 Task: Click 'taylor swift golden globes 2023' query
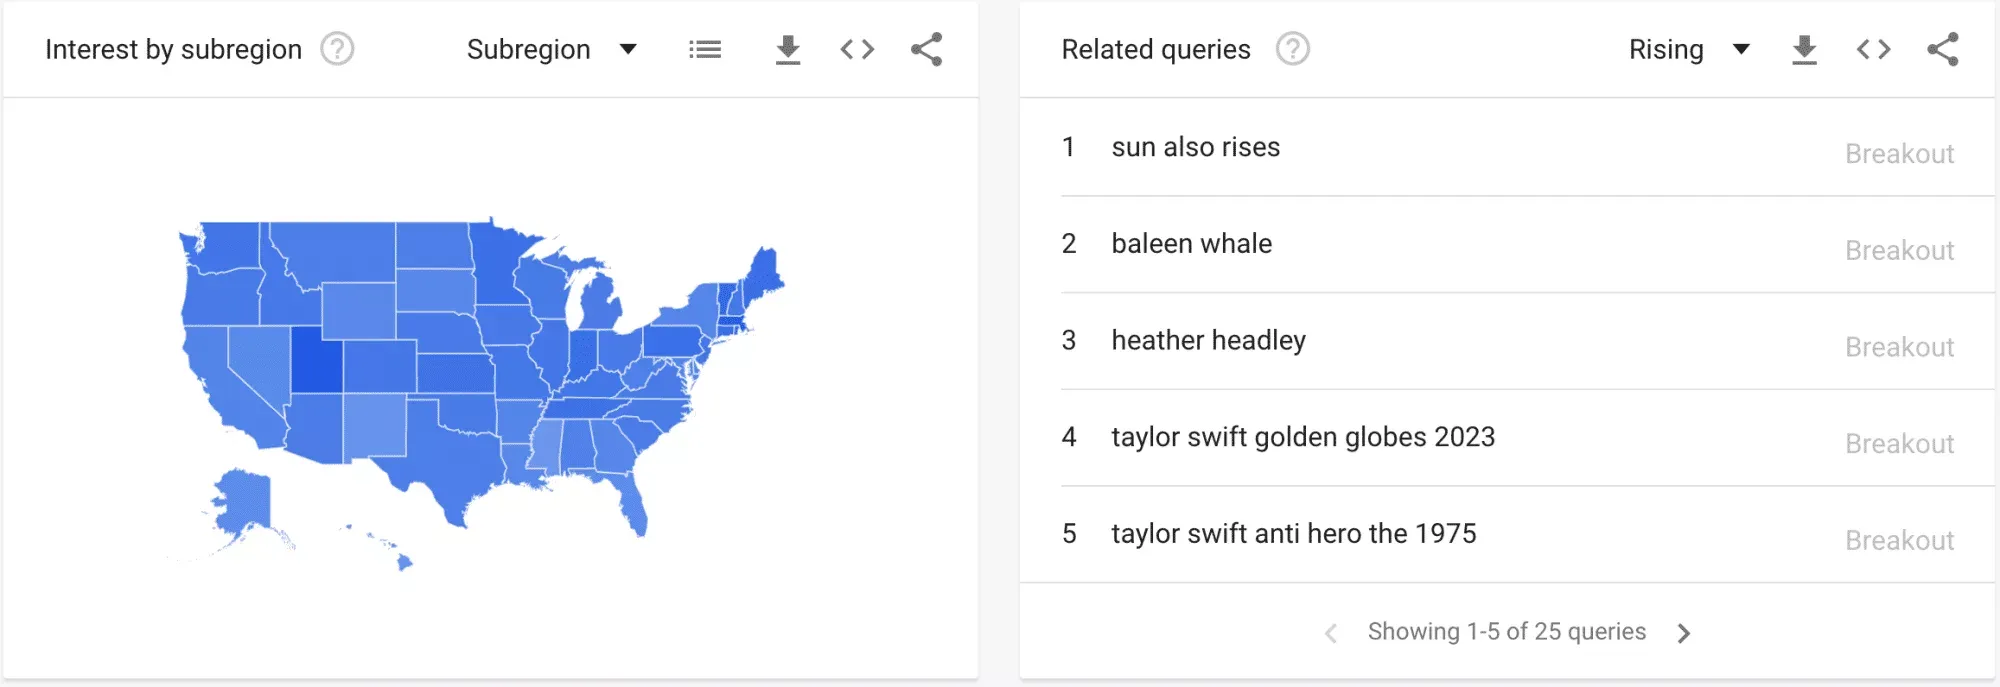point(1302,437)
